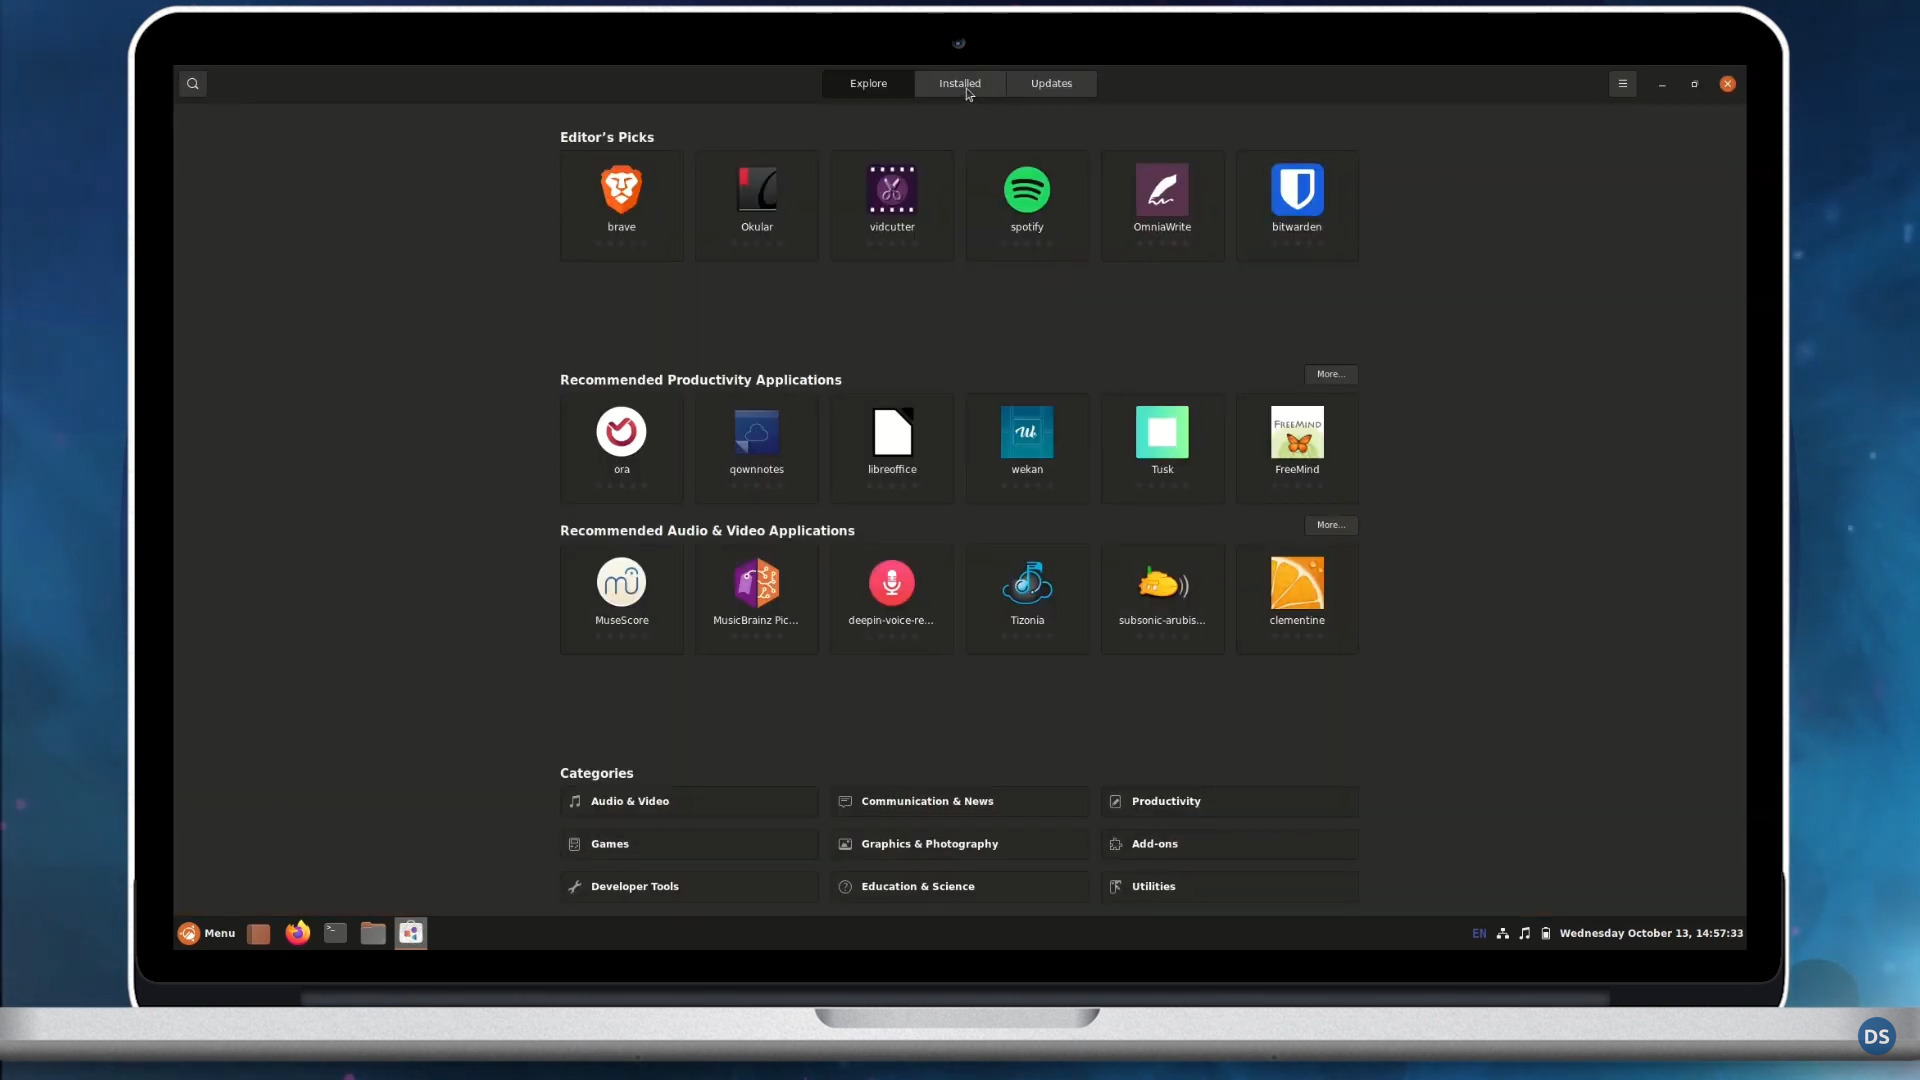Open the Brave browser app icon
Screen dimensions: 1920x1080
pyautogui.click(x=621, y=190)
